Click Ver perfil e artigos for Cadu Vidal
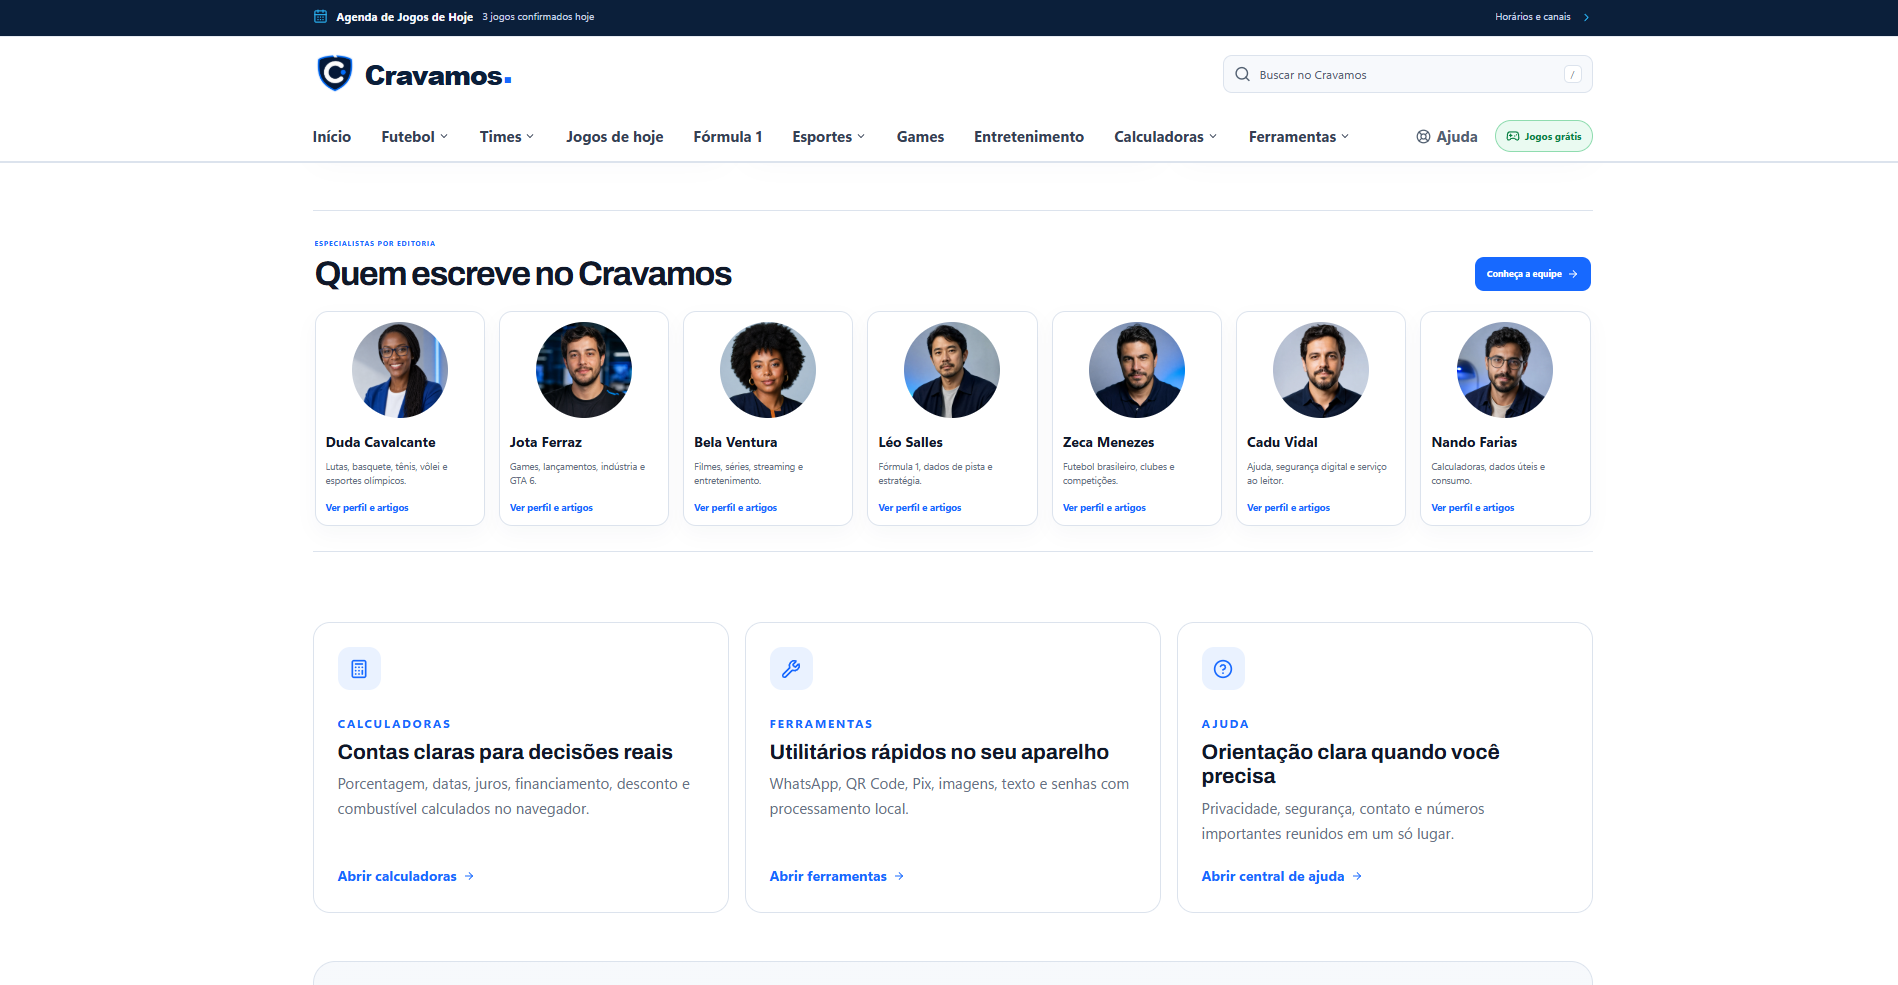This screenshot has width=1898, height=985. coord(1289,508)
